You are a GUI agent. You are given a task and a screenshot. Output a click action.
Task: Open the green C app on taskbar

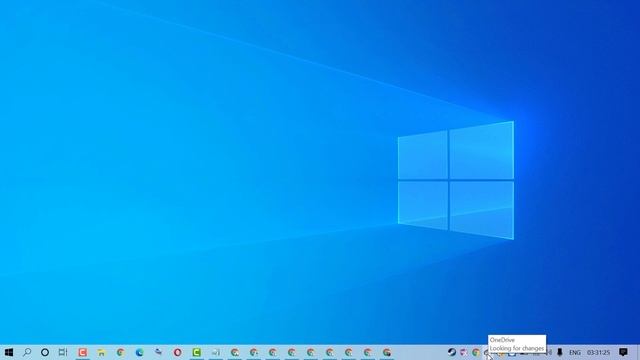click(x=197, y=352)
